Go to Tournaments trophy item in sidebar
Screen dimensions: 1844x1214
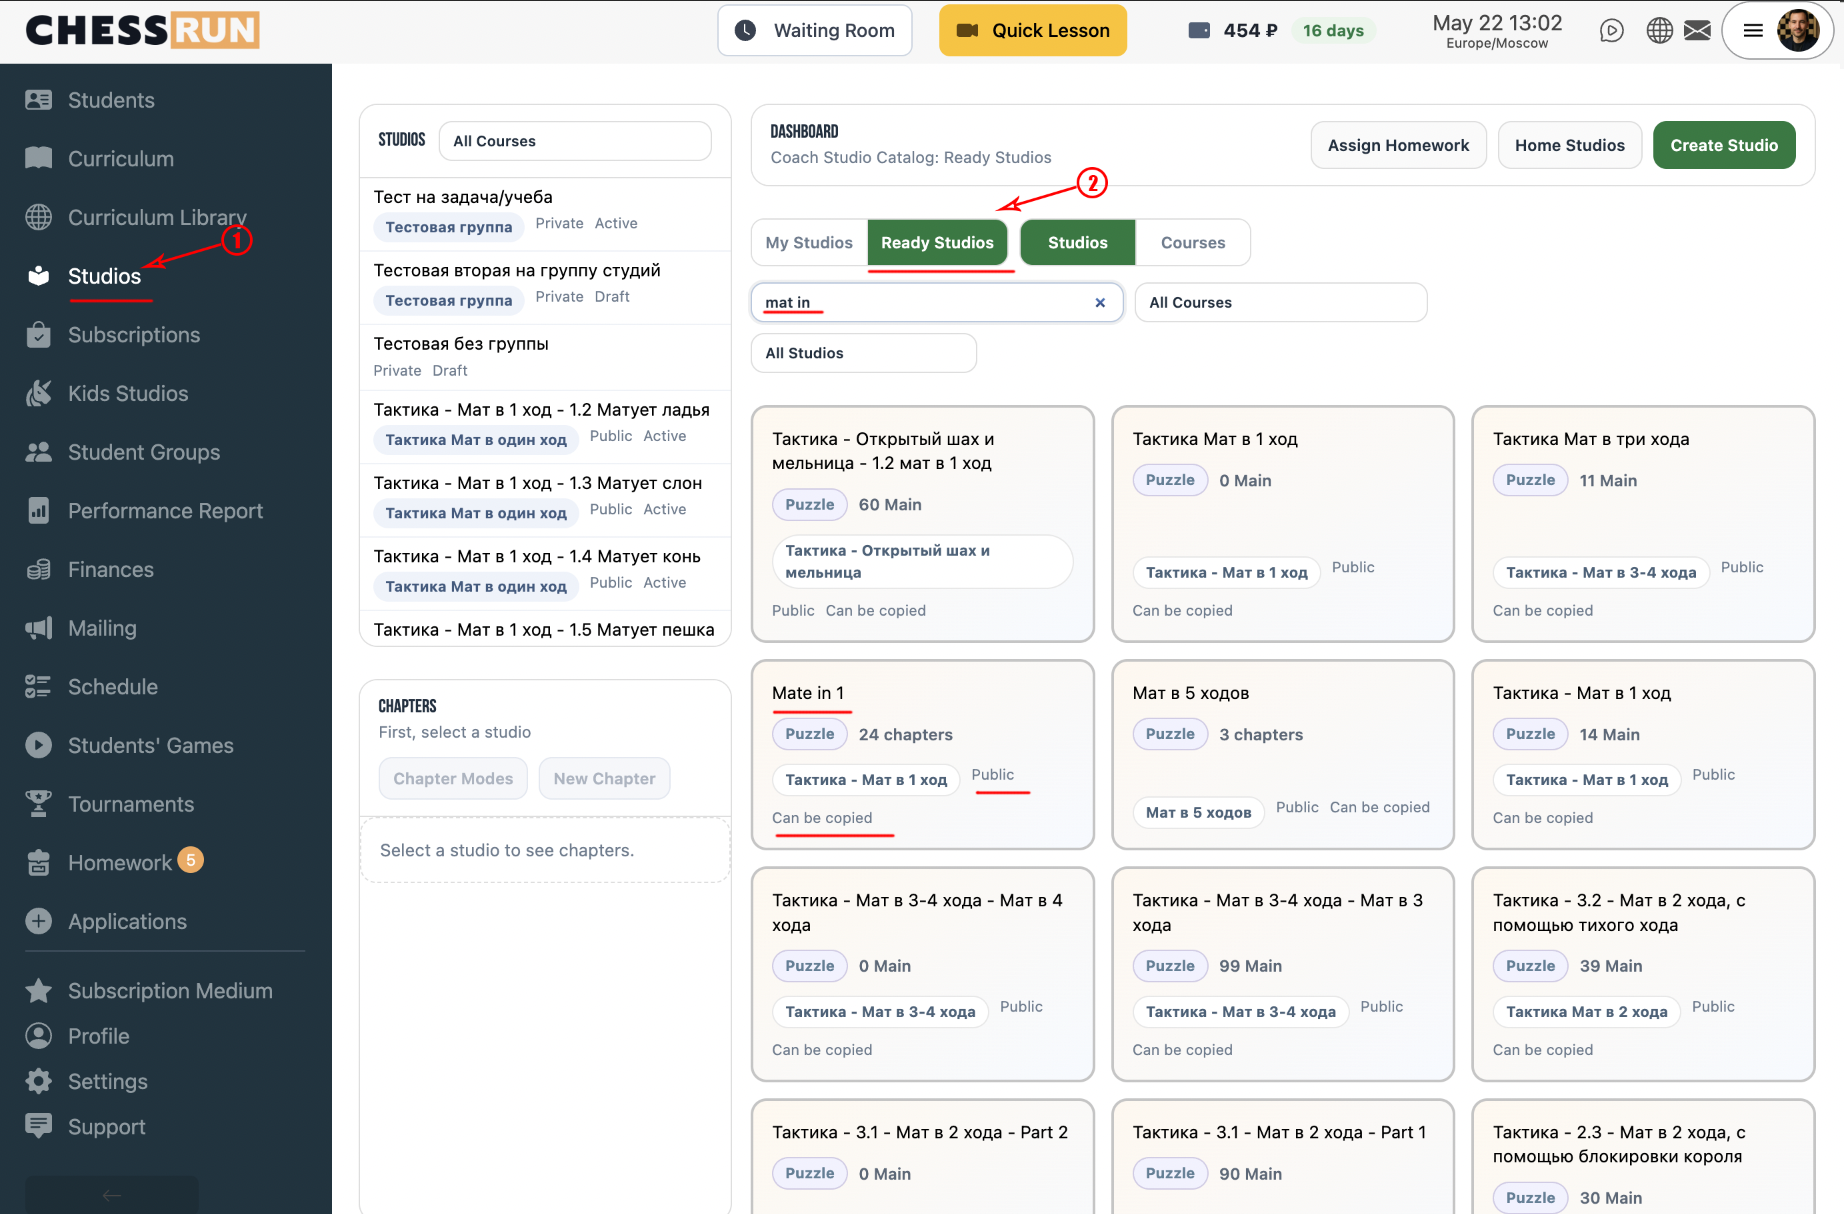point(131,805)
